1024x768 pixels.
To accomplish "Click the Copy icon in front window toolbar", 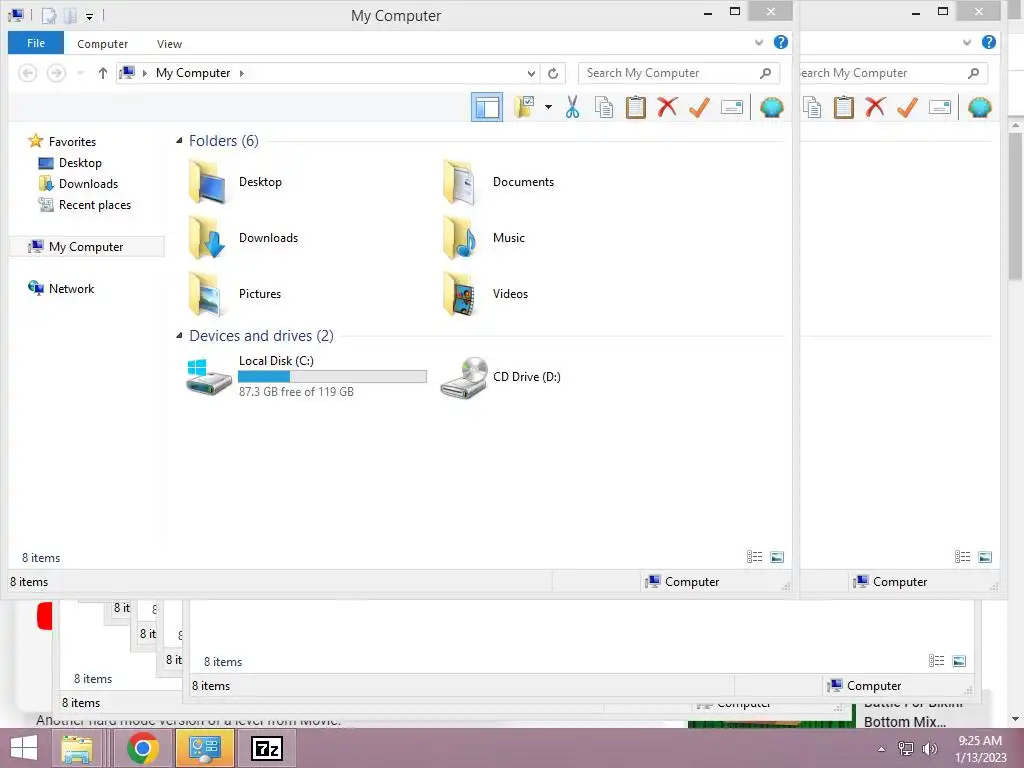I will [x=604, y=107].
